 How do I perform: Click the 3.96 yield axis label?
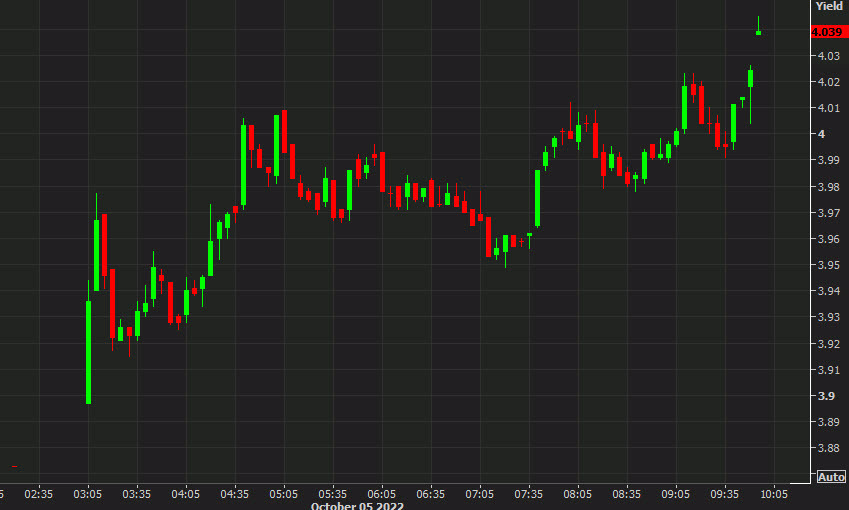click(x=828, y=239)
